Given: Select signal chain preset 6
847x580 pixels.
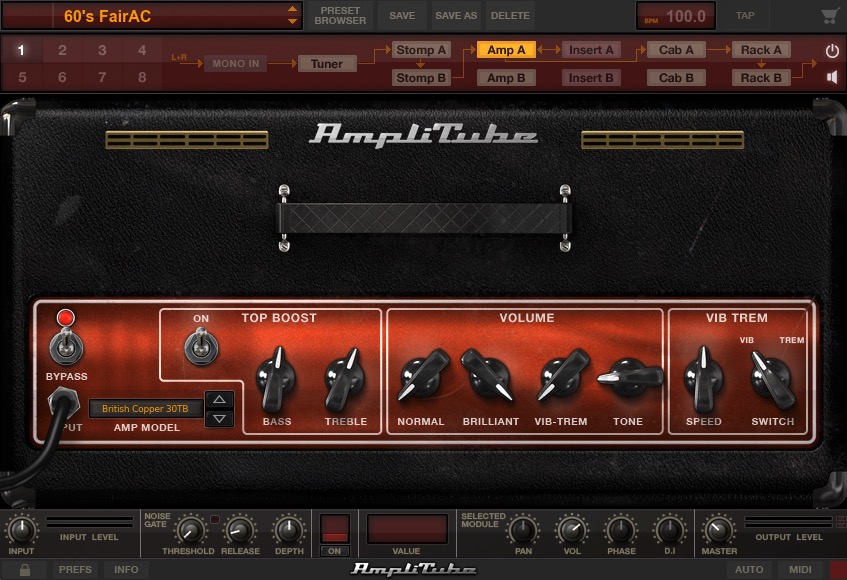Looking at the screenshot, I should click(x=62, y=77).
